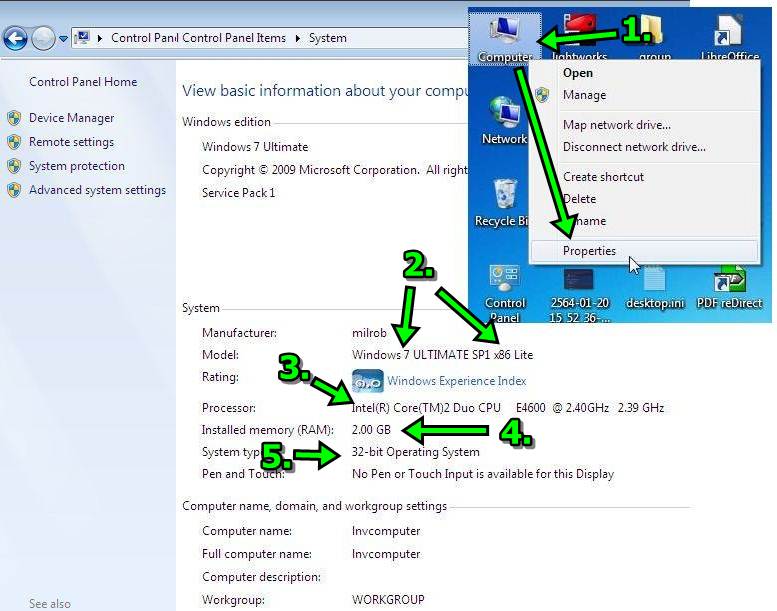Select Control Panel desktop icon
777x611 pixels.
[x=504, y=294]
